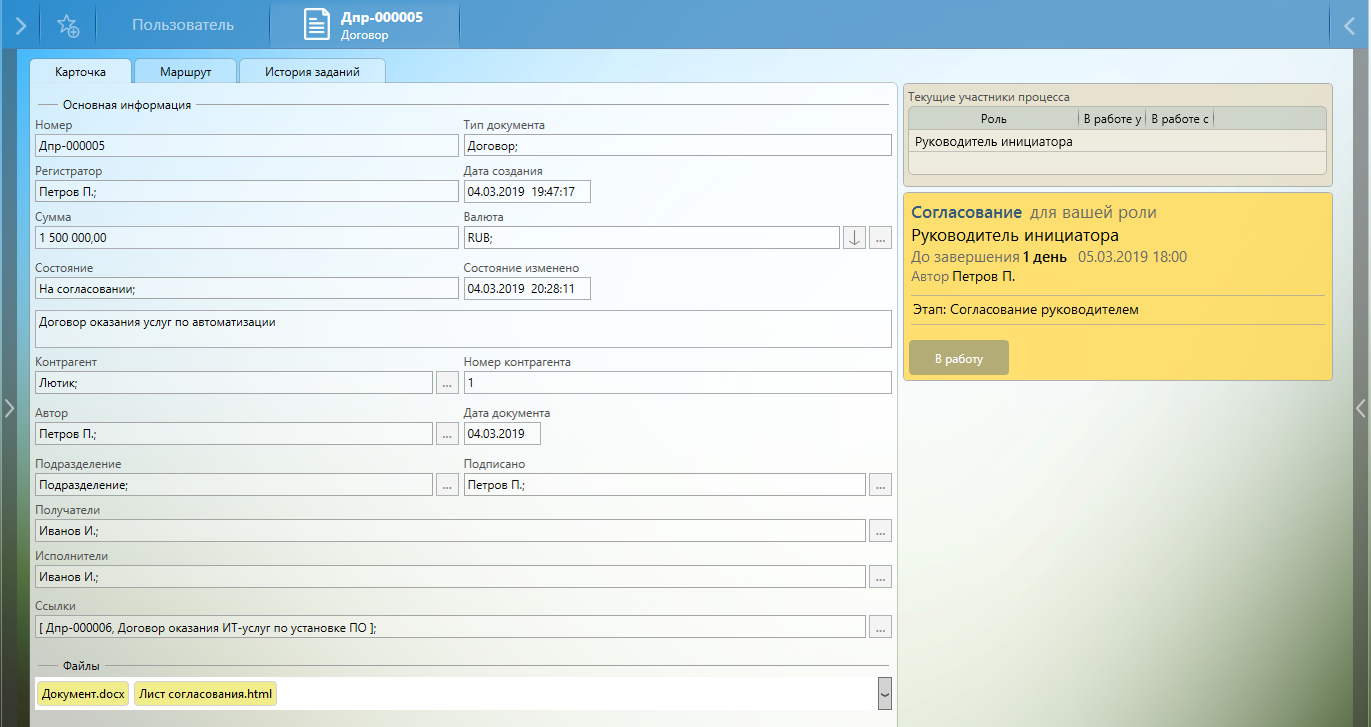Switch to the История заданий tab

point(312,72)
